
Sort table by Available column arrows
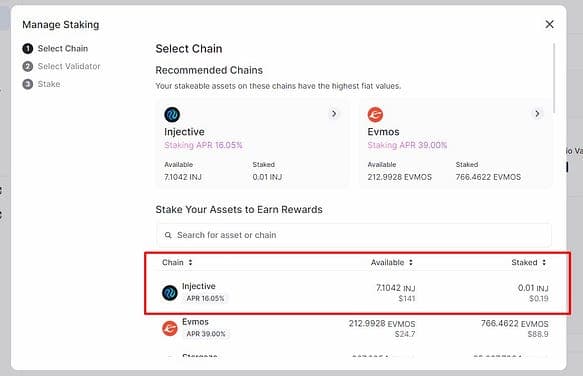[x=411, y=262]
